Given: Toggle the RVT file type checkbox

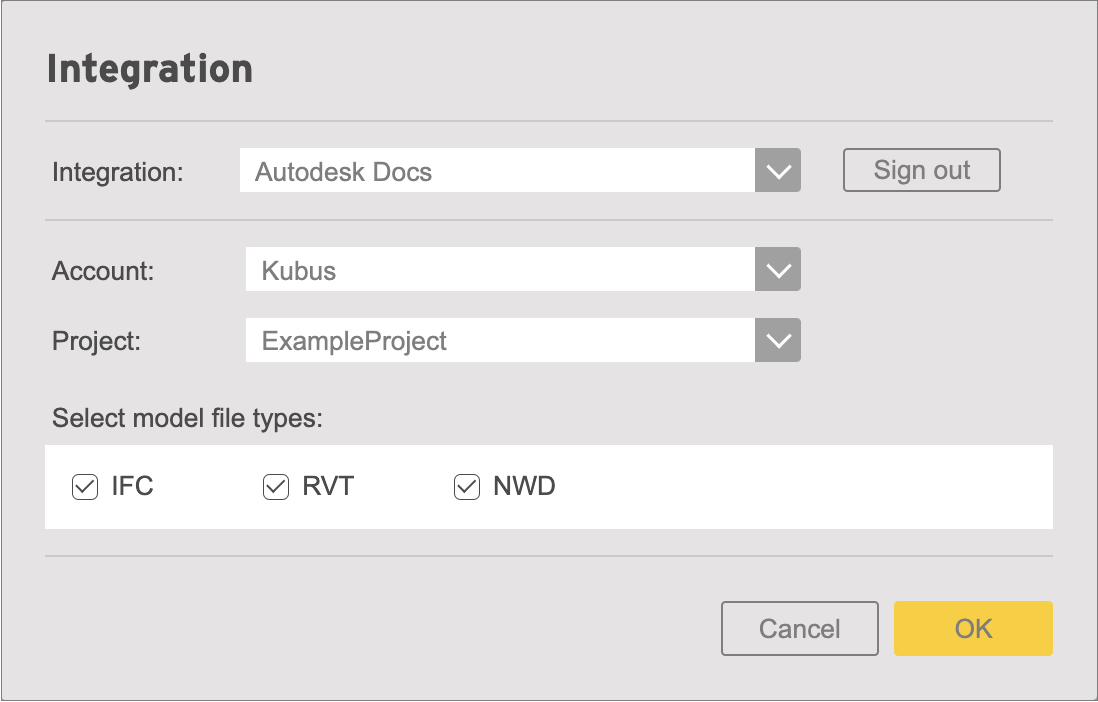Looking at the screenshot, I should tap(276, 487).
